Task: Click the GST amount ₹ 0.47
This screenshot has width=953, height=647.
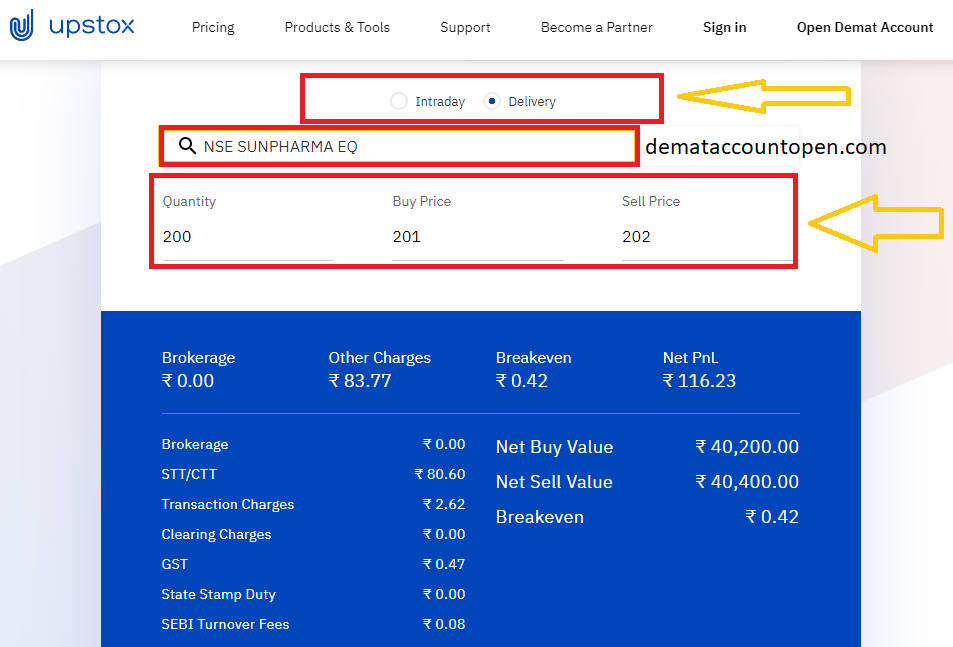Action: point(444,564)
